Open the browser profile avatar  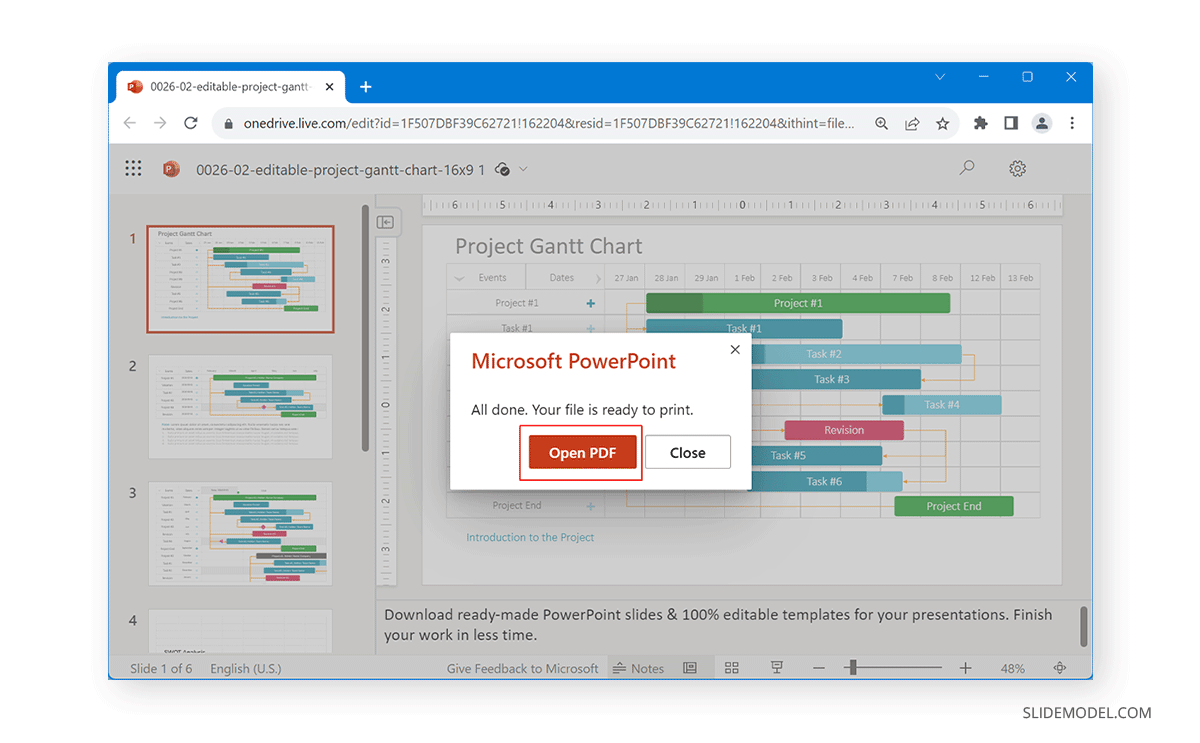pos(1042,123)
